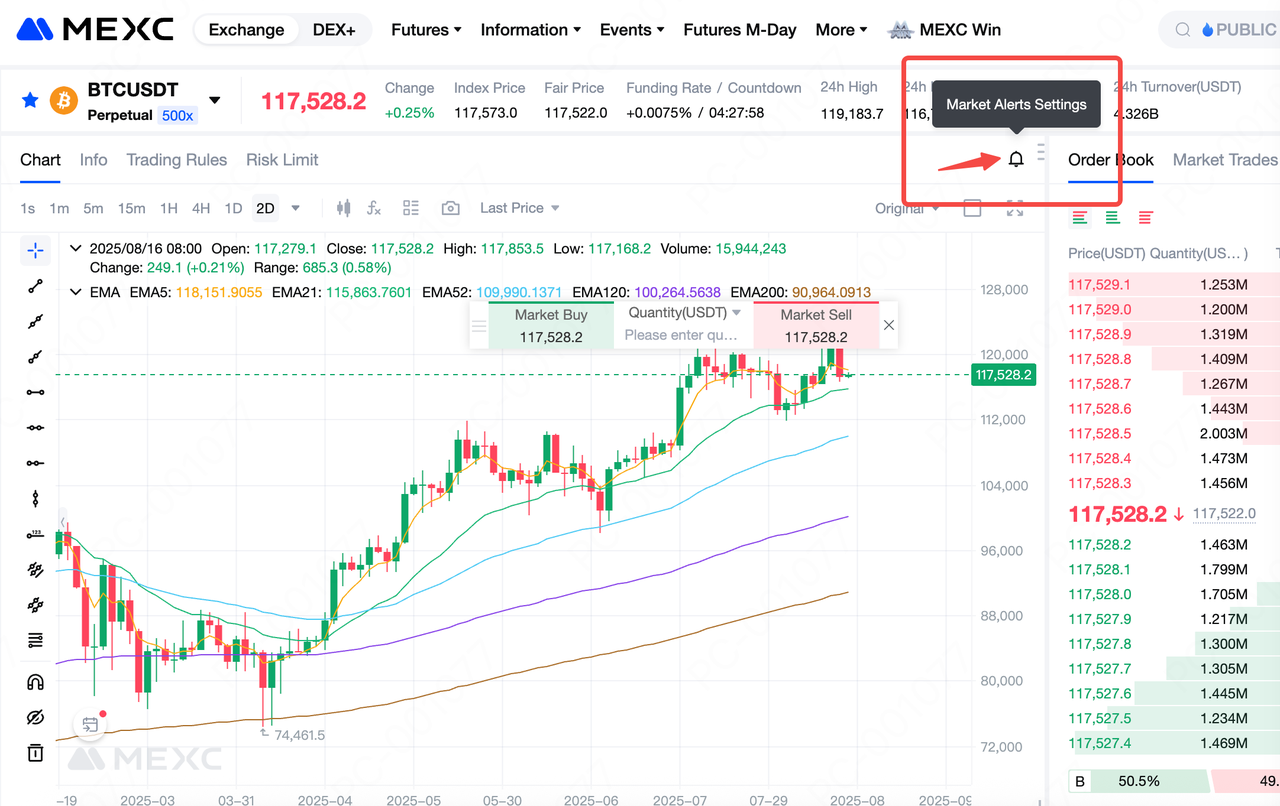The height and width of the screenshot is (806, 1280).
Task: Select the crosshair cursor tool
Action: point(35,250)
